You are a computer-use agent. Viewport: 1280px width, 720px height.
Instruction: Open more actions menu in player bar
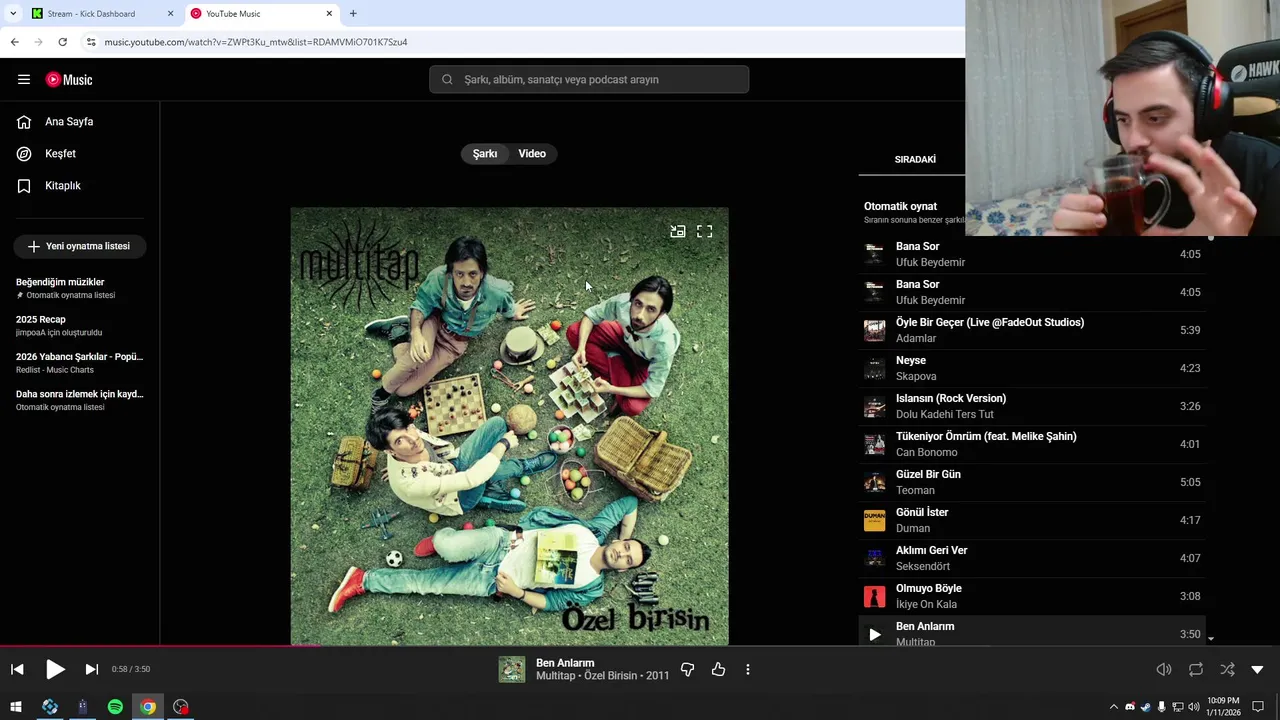(x=748, y=669)
